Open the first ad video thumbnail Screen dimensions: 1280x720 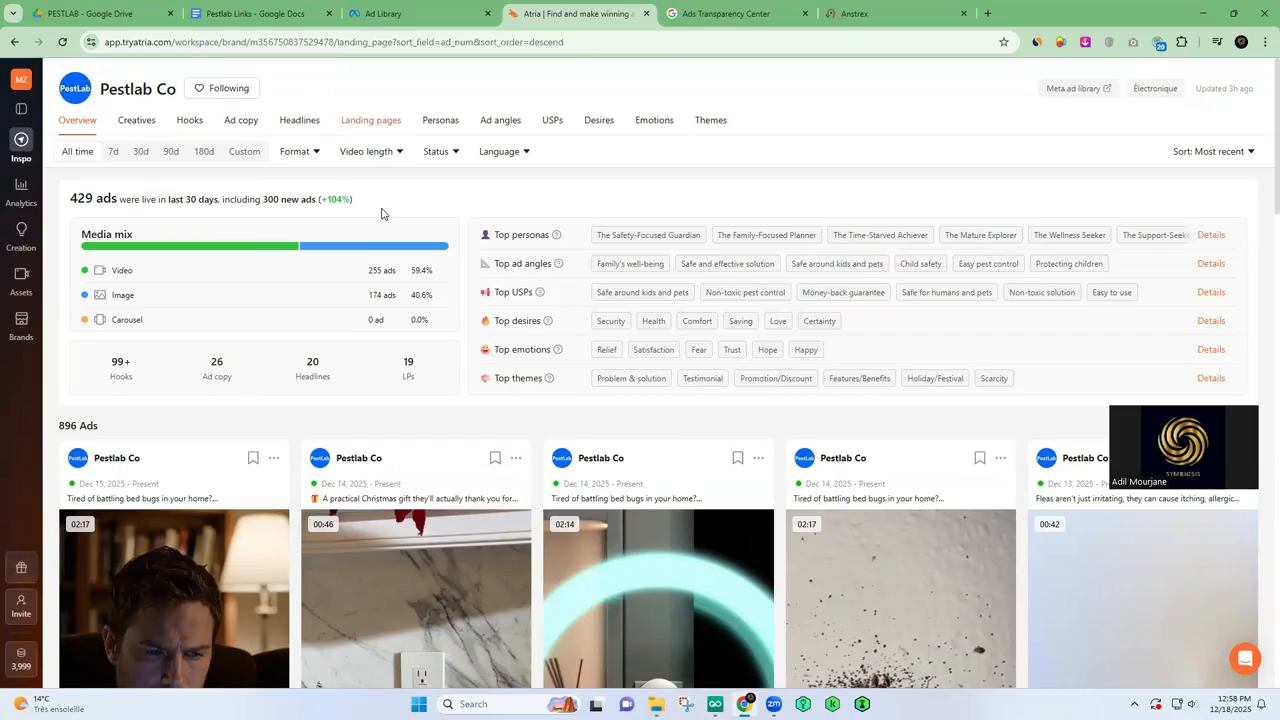pos(174,600)
